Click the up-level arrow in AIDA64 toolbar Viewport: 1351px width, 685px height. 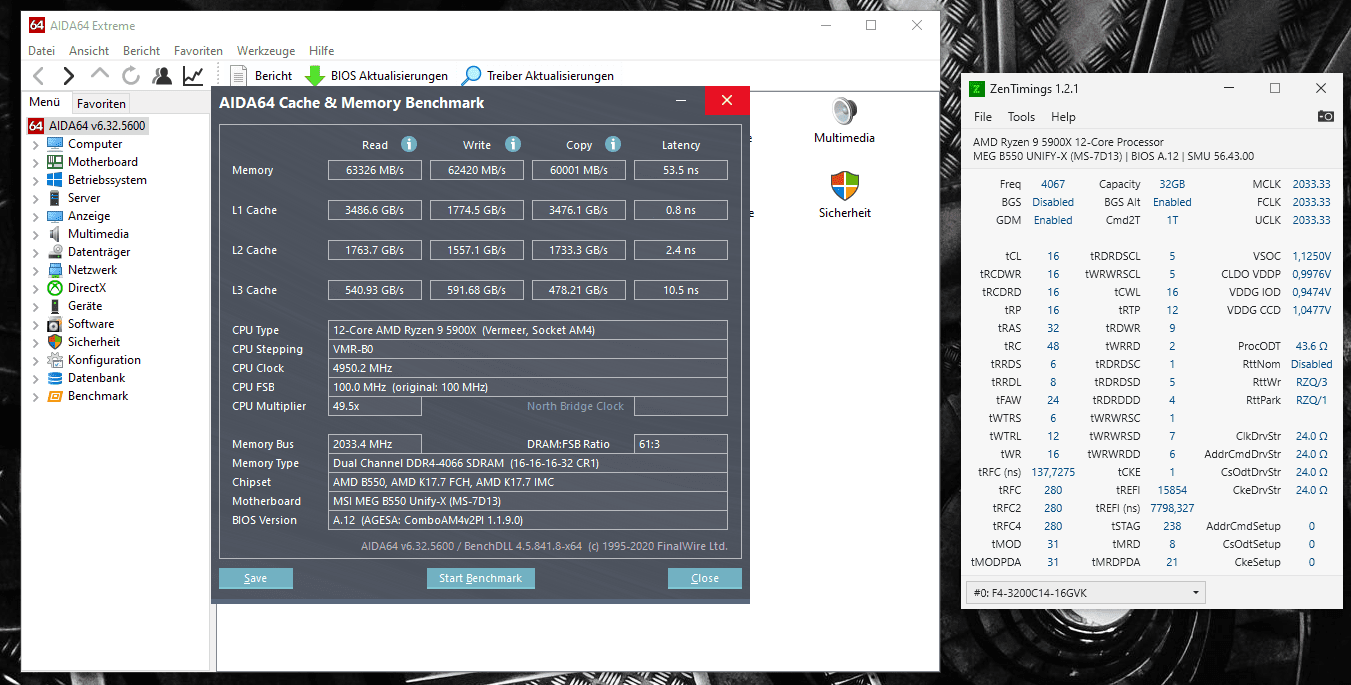(100, 74)
